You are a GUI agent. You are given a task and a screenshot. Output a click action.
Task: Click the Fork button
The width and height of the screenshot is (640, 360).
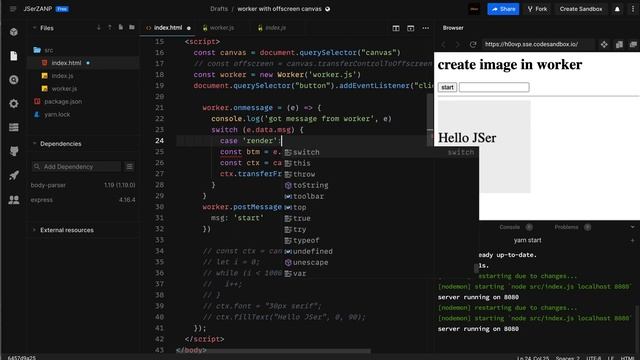pos(537,9)
